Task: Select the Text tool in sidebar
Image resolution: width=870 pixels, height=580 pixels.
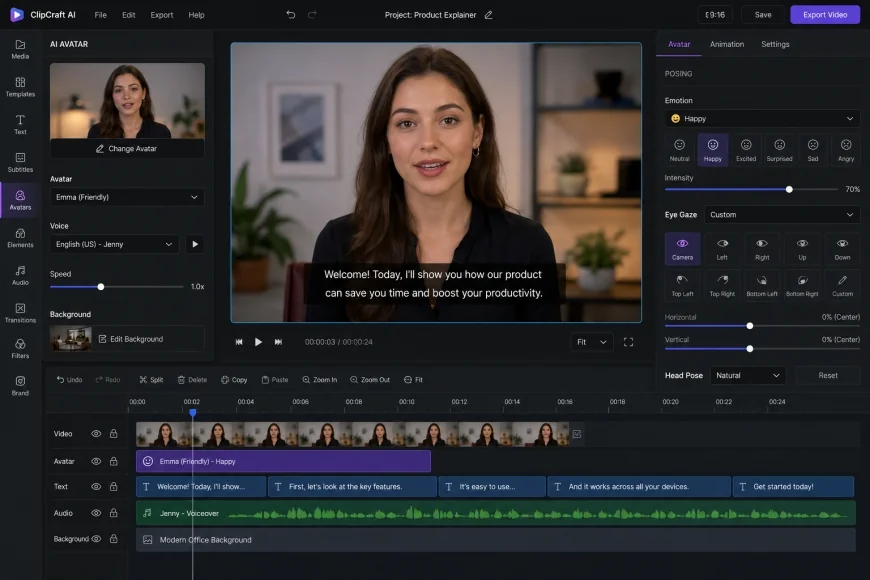Action: 20,125
